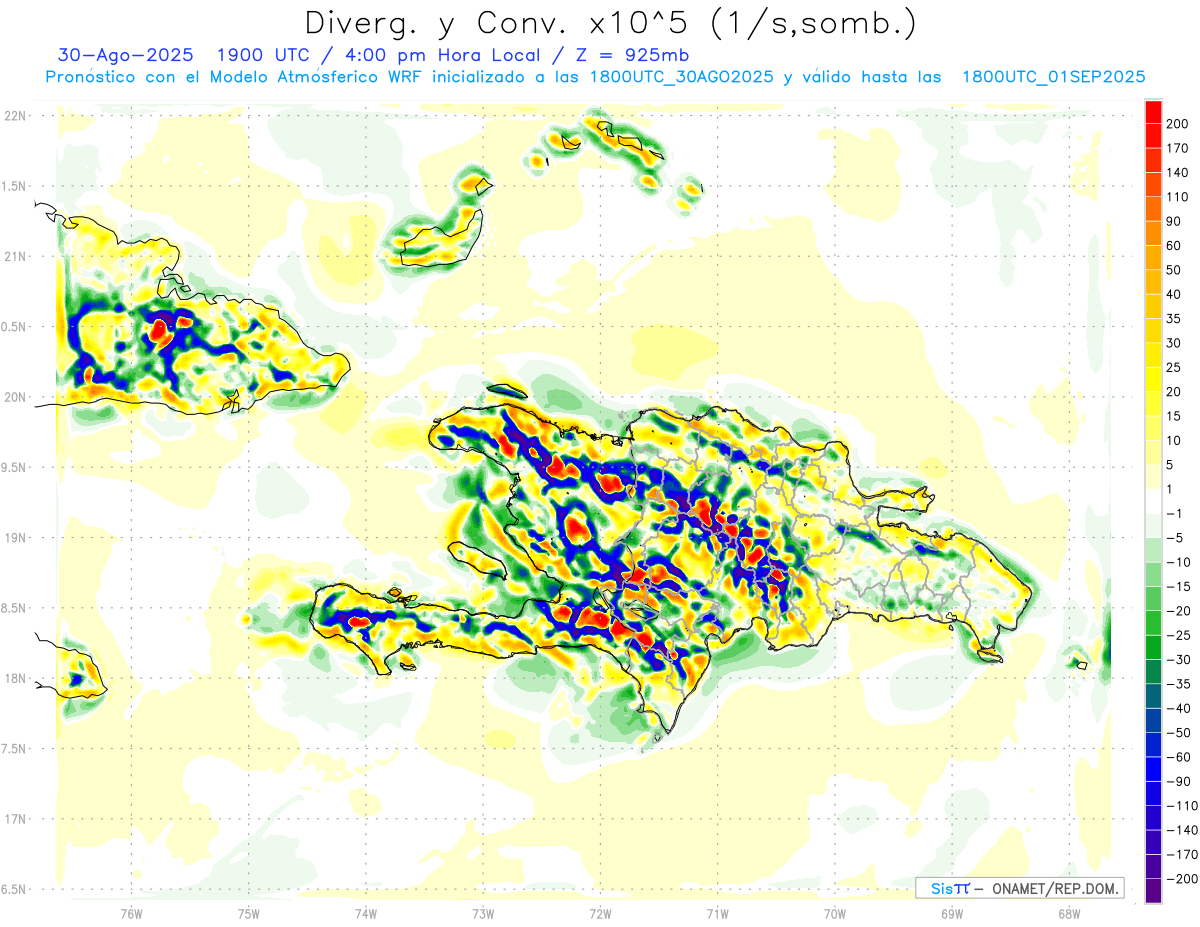Viewport: 1200px width, 927px height.
Task: Click the "72W" longitude label
Action: [600, 913]
